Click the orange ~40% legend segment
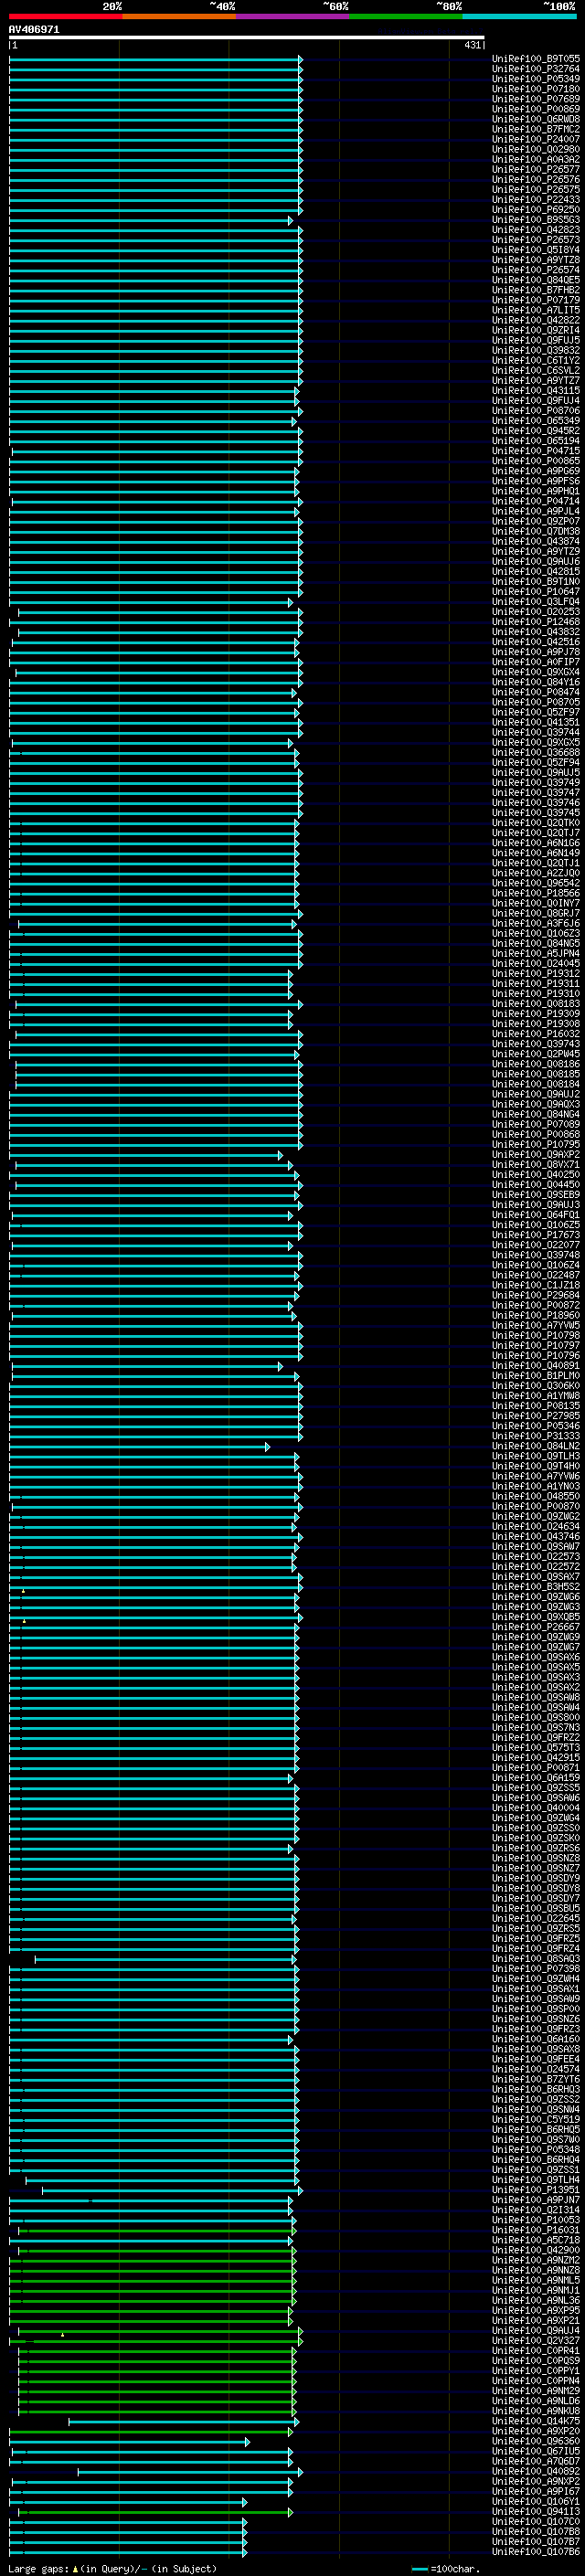This screenshot has width=585, height=2576. point(179,16)
